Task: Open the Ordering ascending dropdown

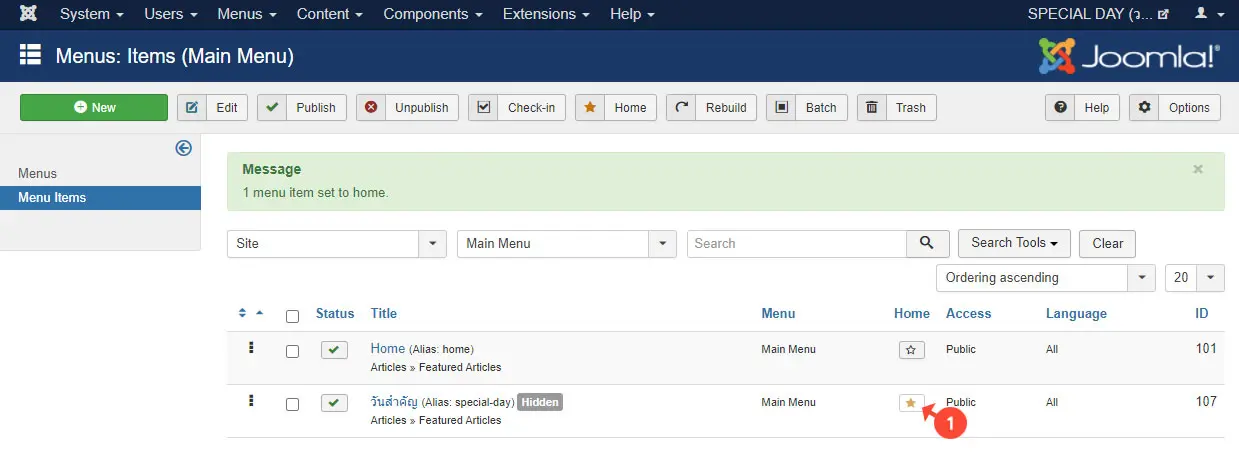Action: (1046, 278)
